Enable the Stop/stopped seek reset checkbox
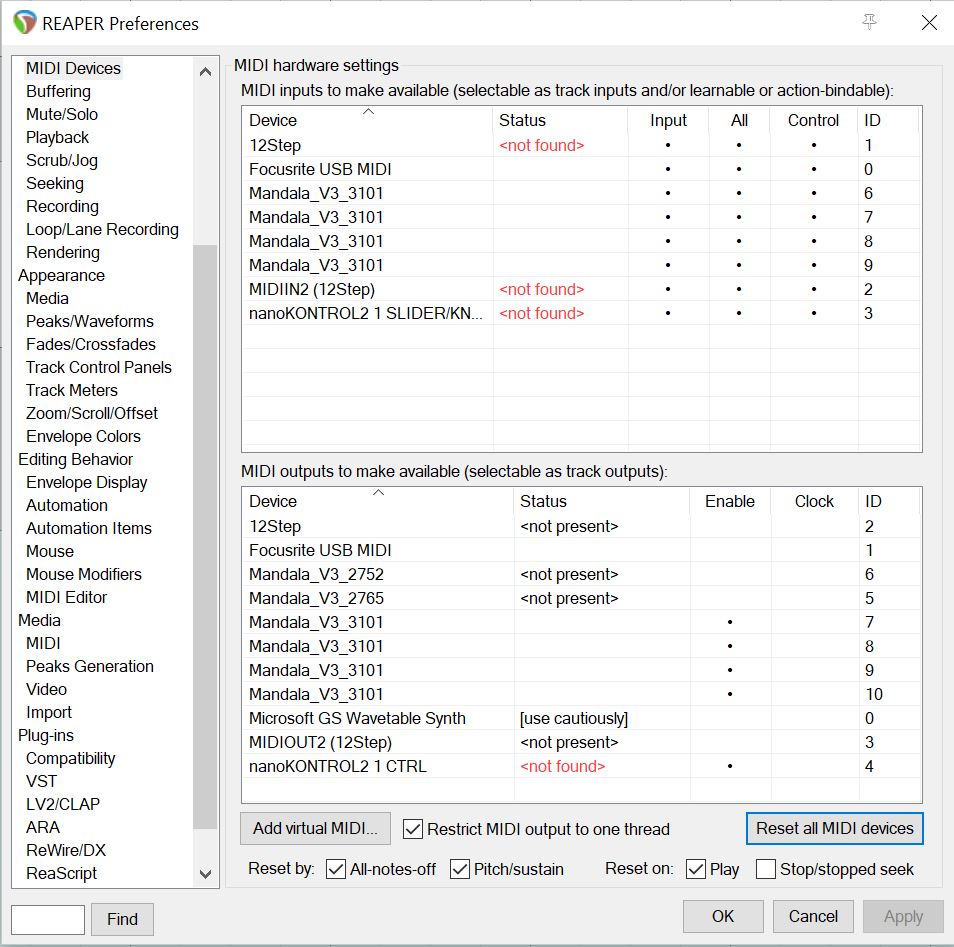The width and height of the screenshot is (954, 947). click(766, 869)
